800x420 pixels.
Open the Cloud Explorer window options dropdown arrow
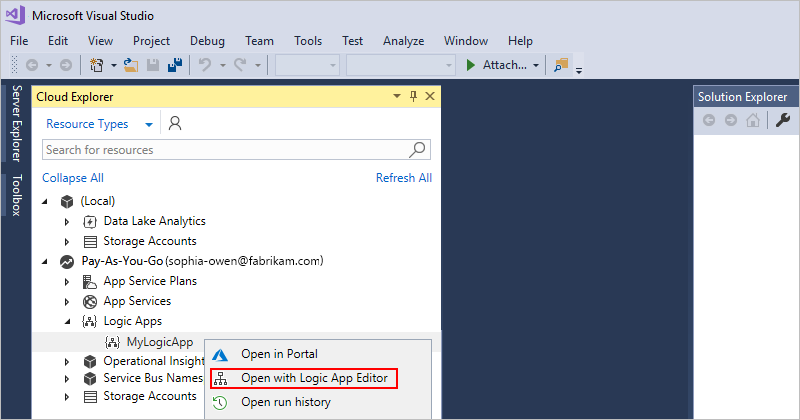[x=396, y=96]
